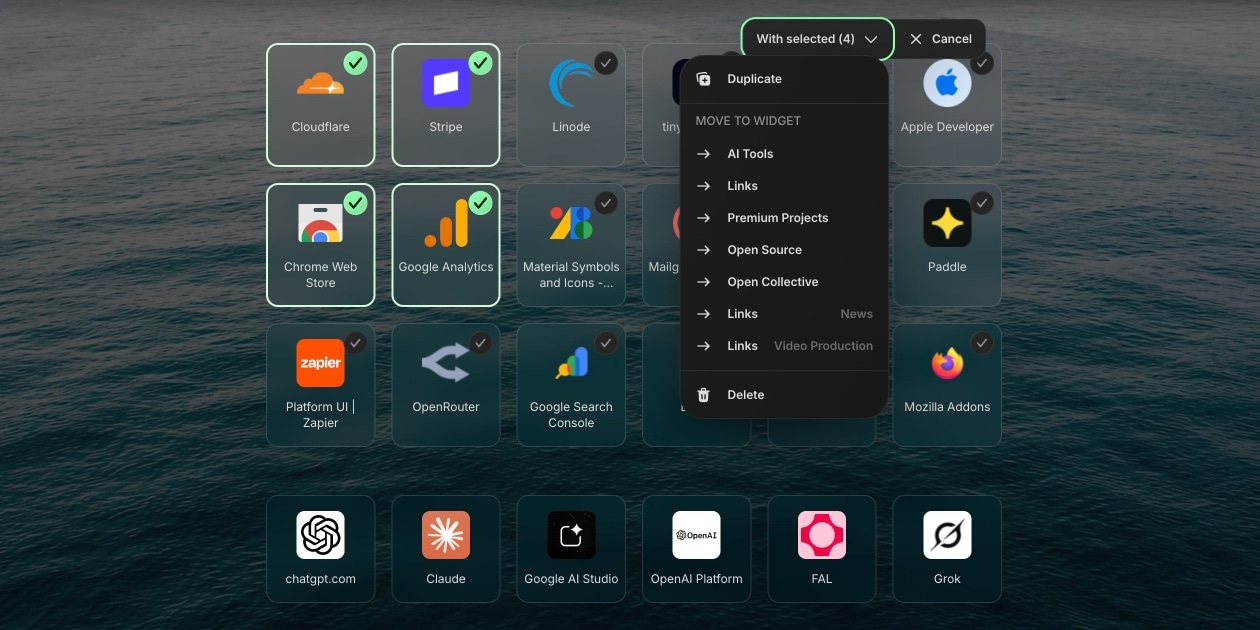Open the Cloudflare bookmark icon
Screen dimensions: 1260x630
point(320,84)
